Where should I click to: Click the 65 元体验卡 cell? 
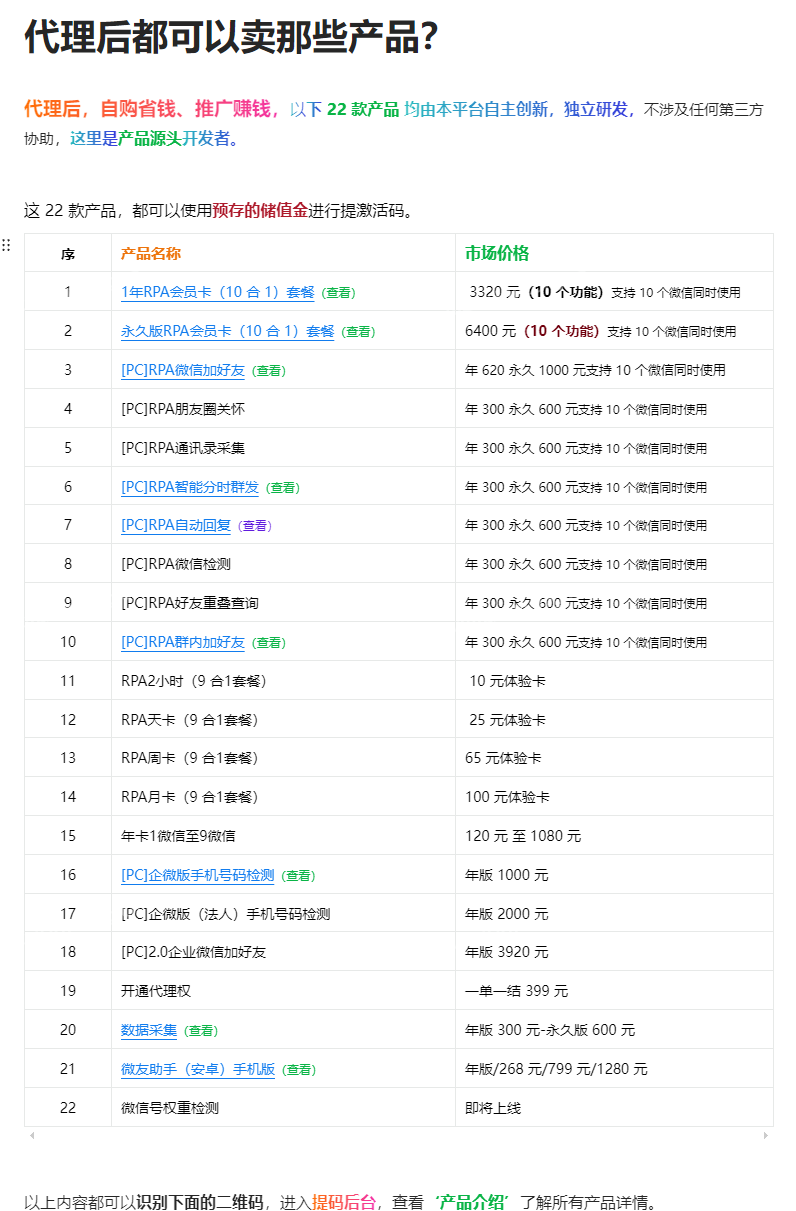pos(614,758)
